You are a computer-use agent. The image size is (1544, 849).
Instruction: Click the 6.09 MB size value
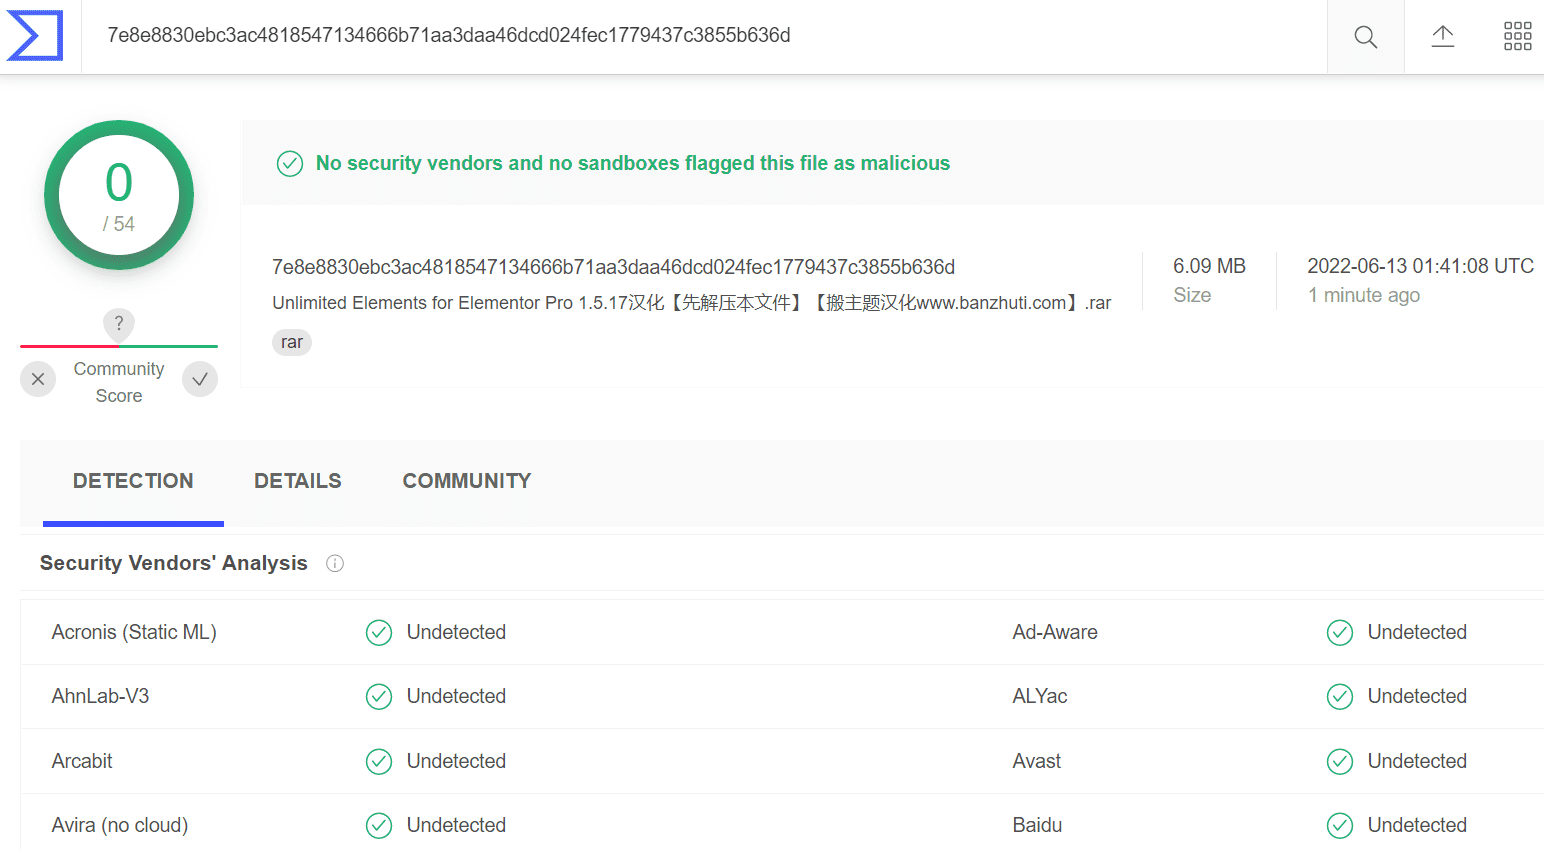1209,266
